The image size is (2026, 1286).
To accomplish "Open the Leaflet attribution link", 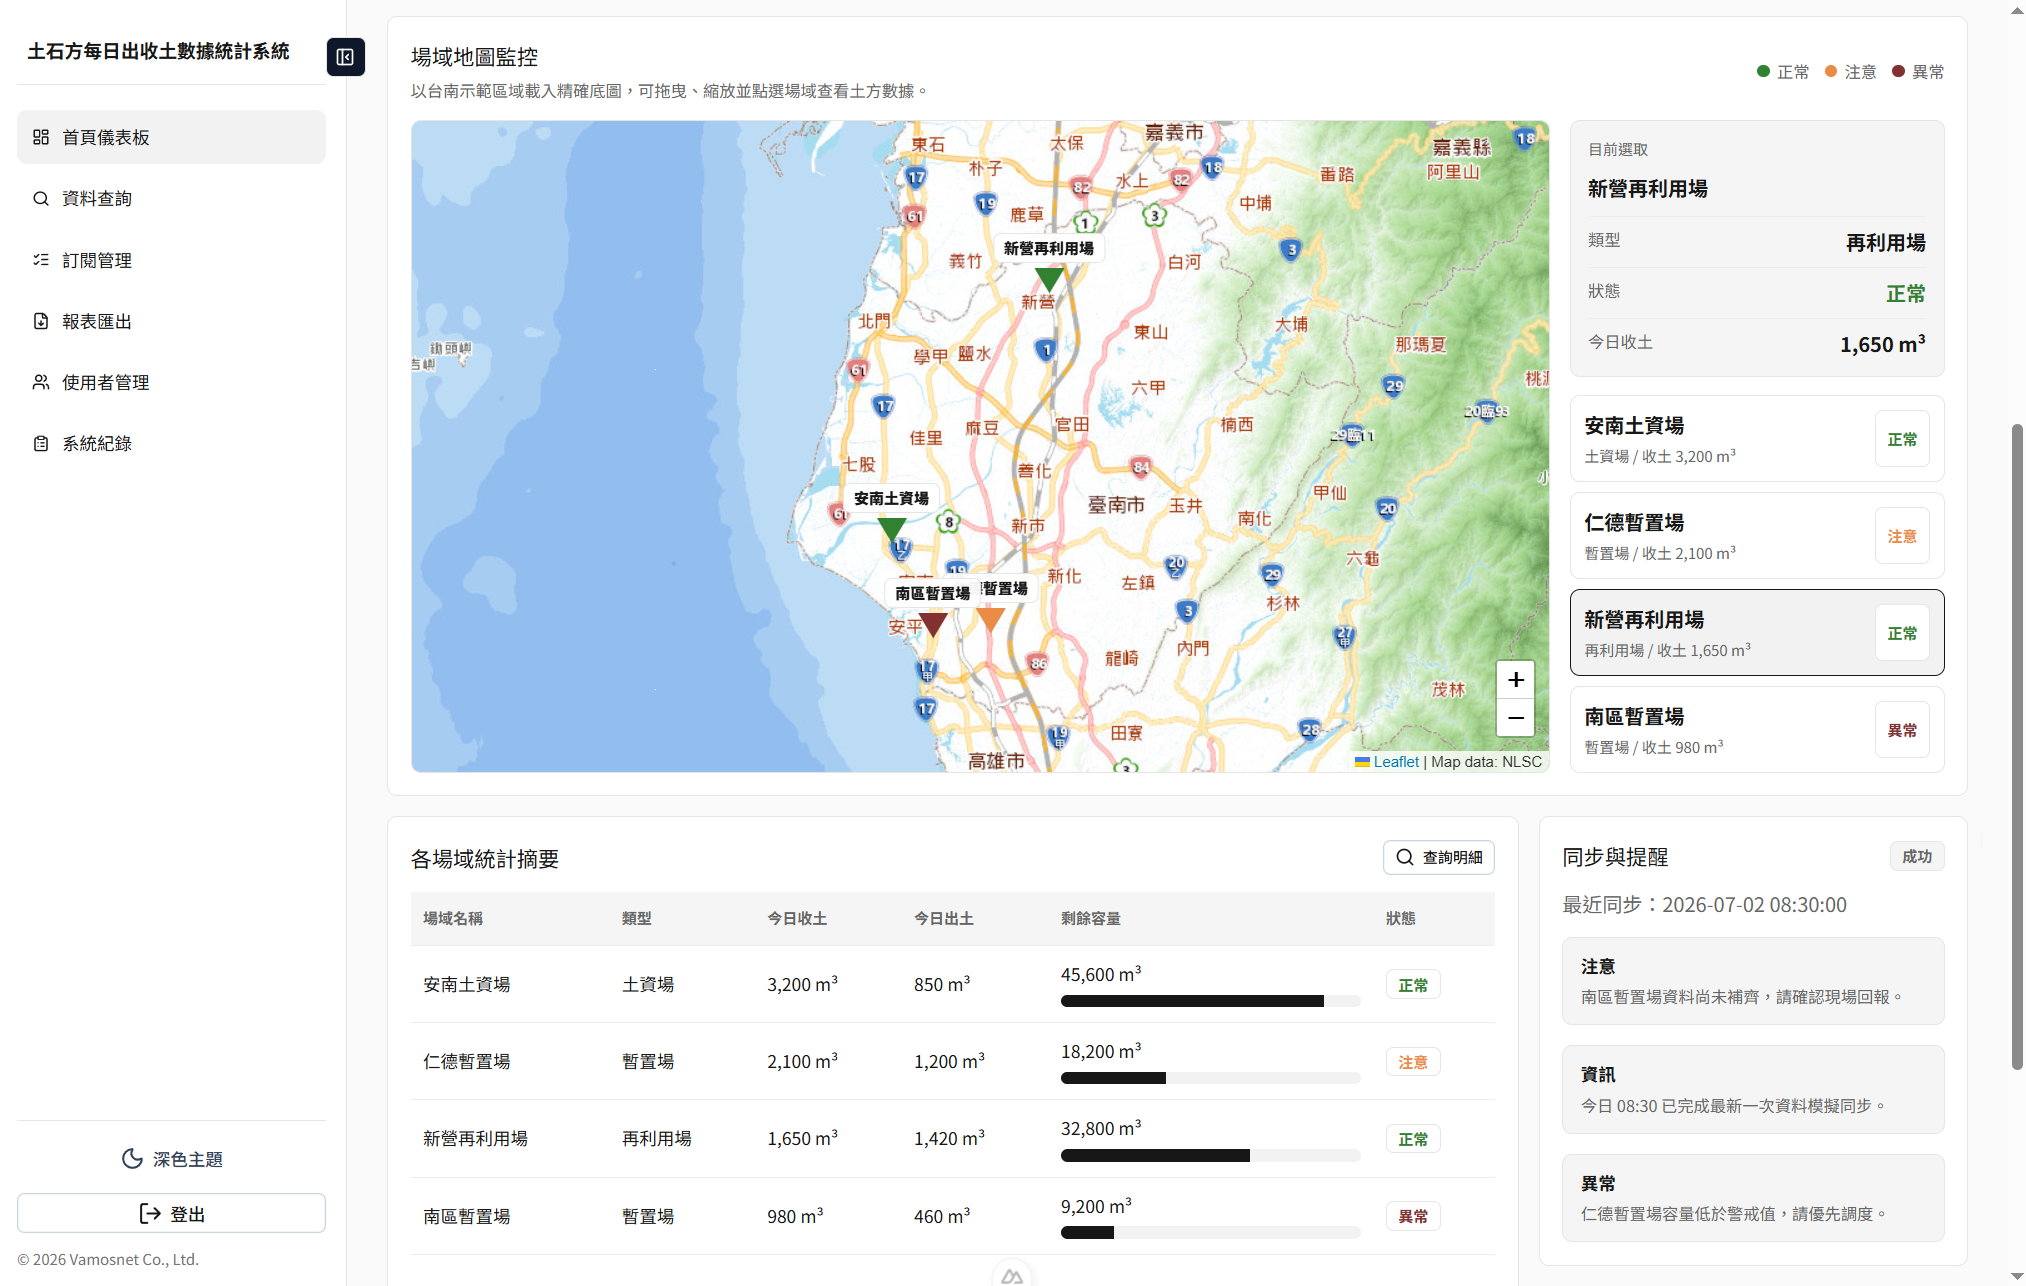I will point(1395,762).
